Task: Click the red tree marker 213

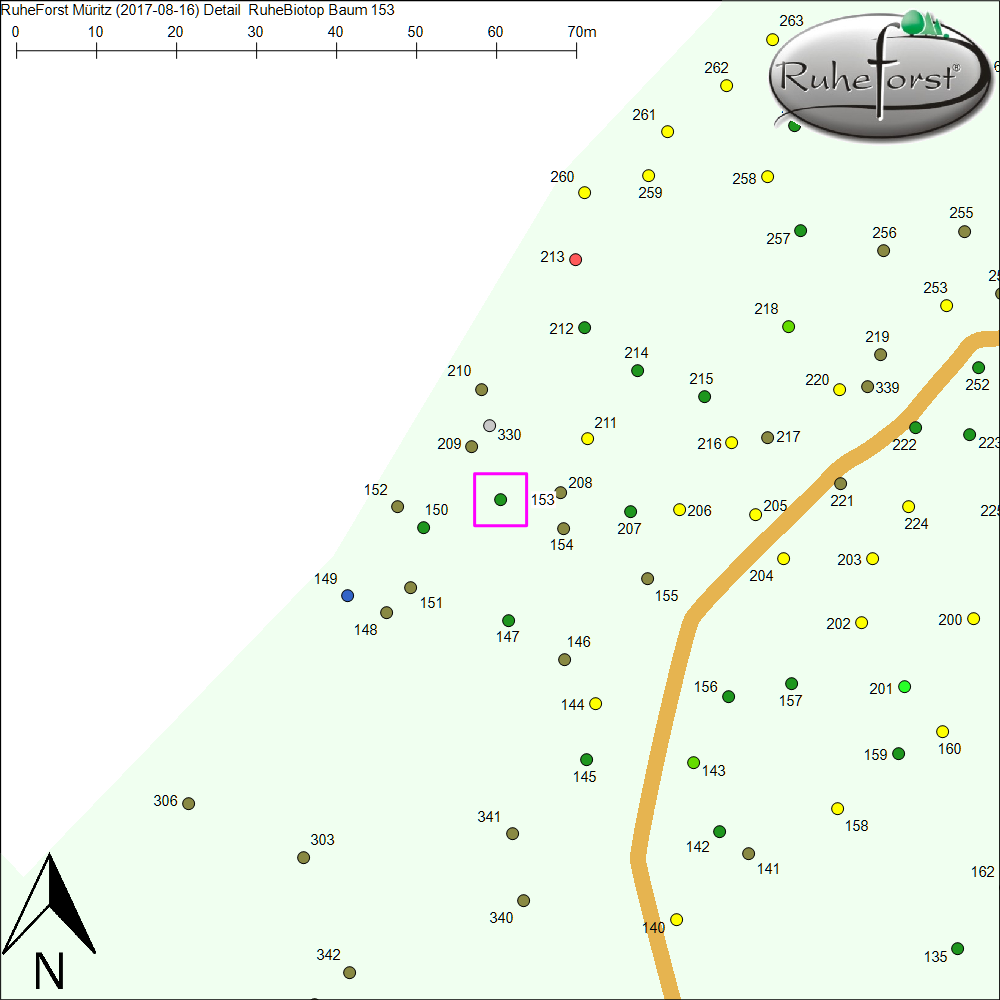Action: point(575,260)
